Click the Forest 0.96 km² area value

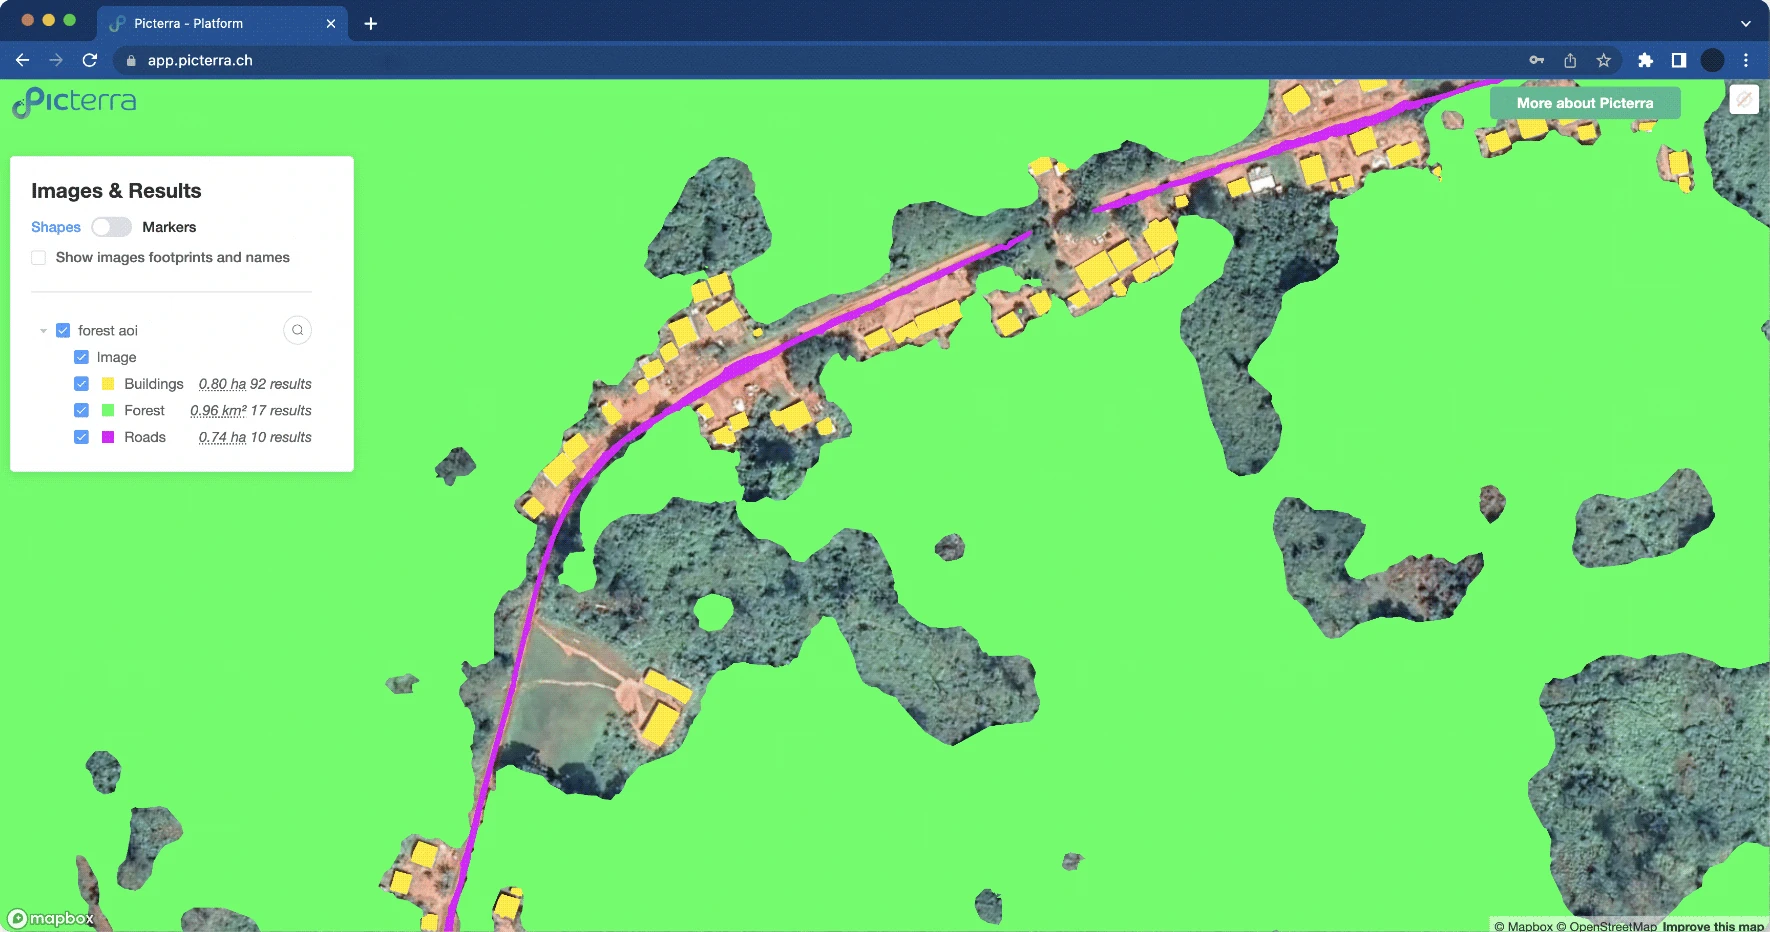coord(218,410)
